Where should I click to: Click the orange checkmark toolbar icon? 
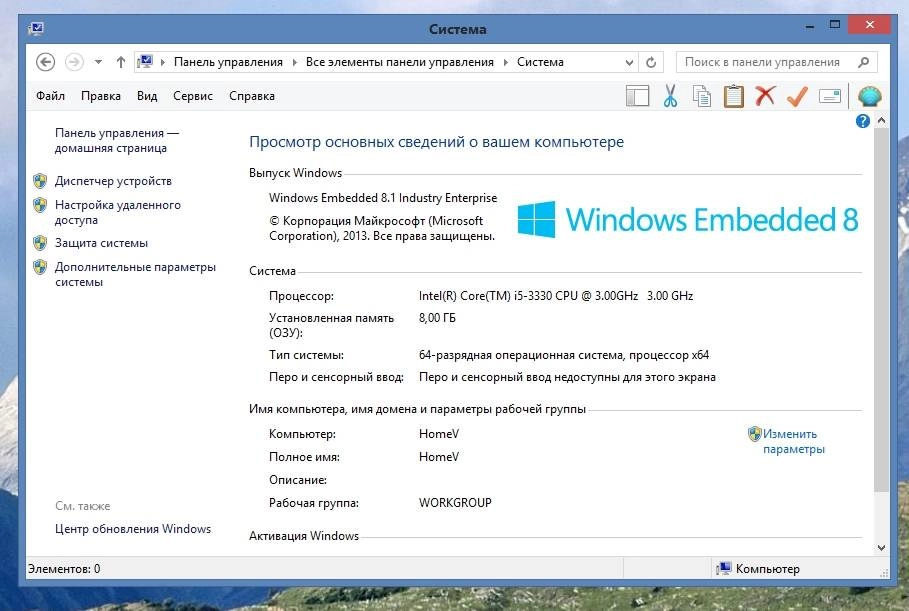pos(798,96)
